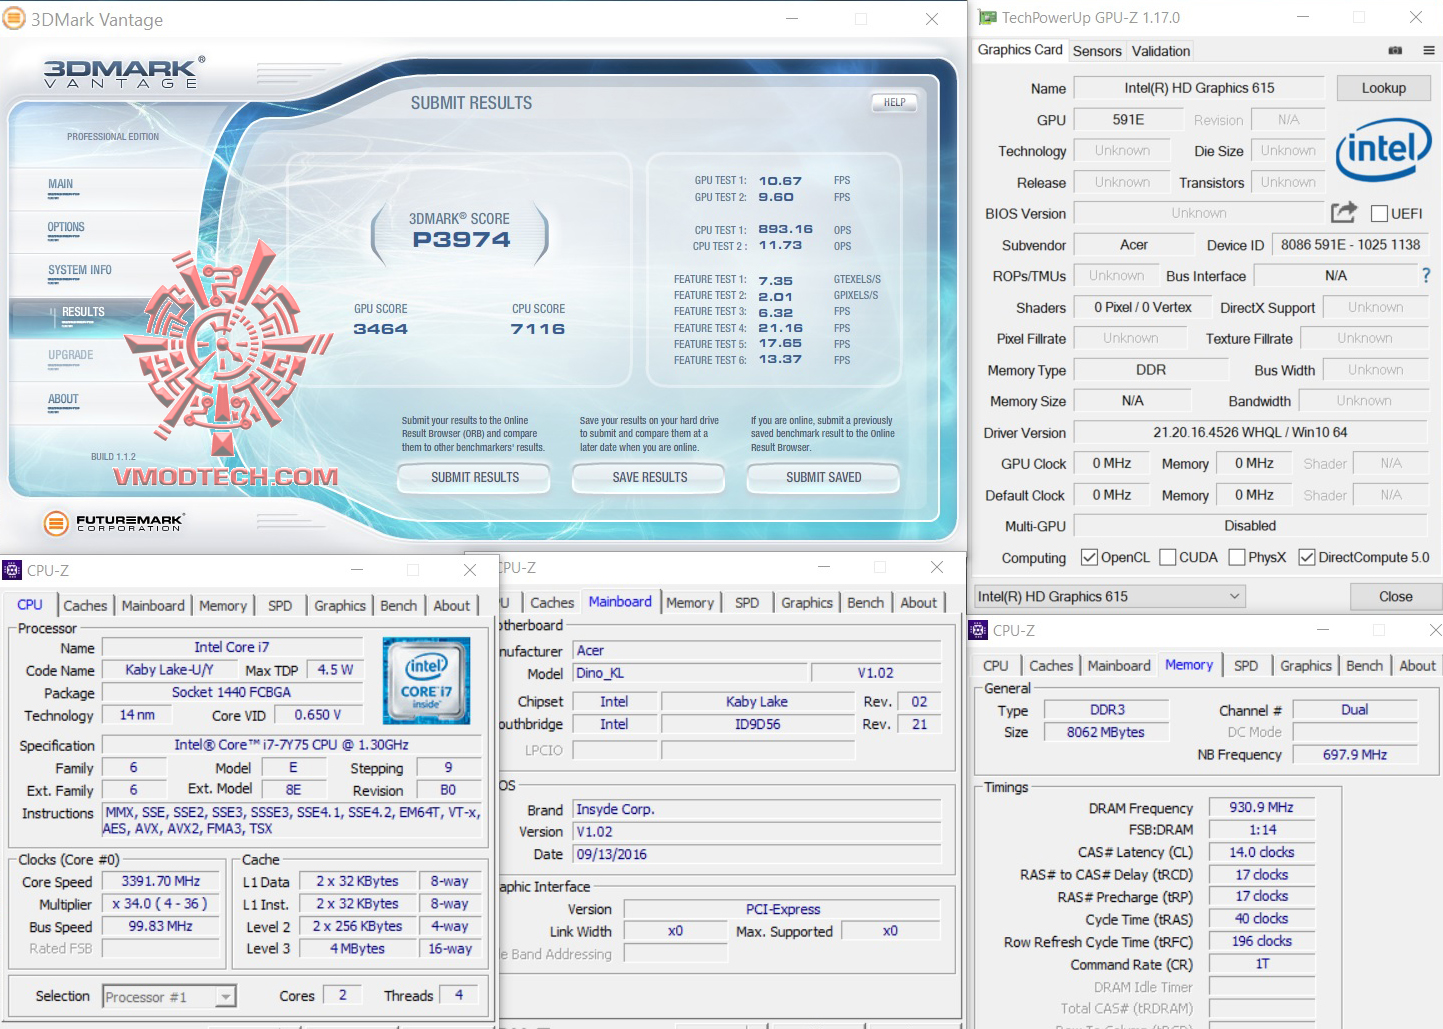Screen dimensions: 1443x1029
Task: Open the Caches tab in the processor CPU-Z window
Action: [x=85, y=605]
